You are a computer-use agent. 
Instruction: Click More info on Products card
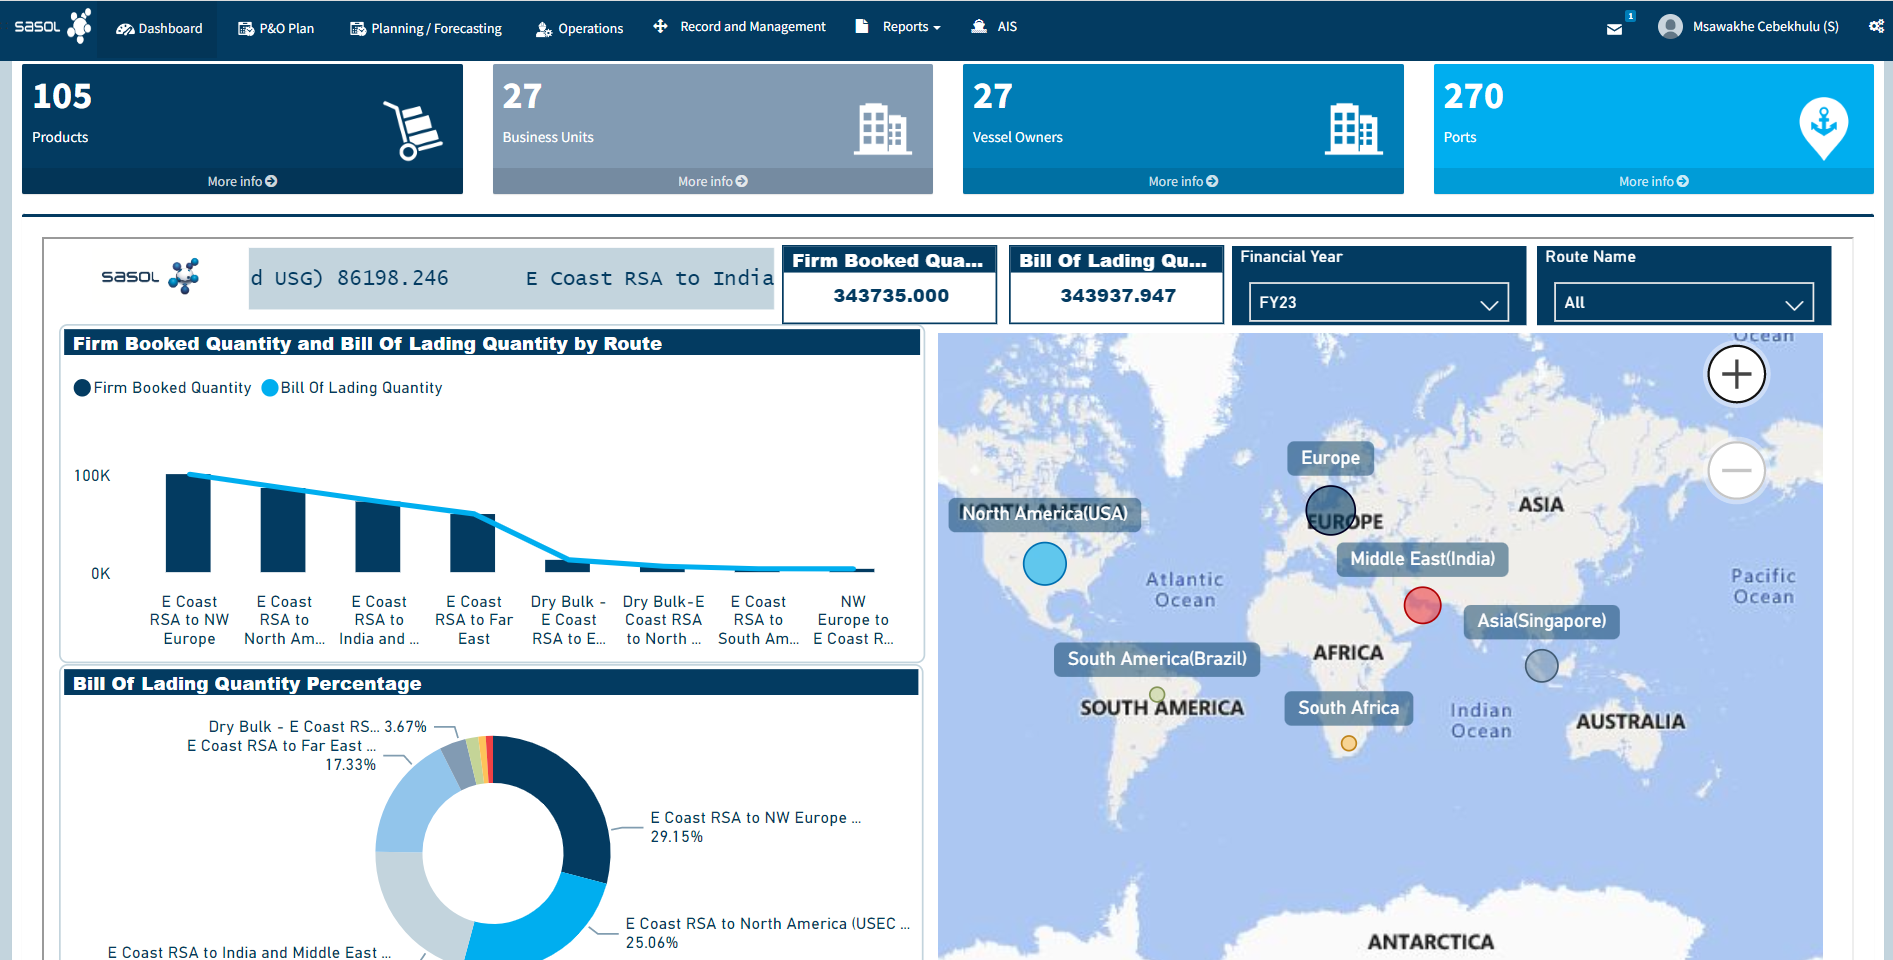[242, 181]
